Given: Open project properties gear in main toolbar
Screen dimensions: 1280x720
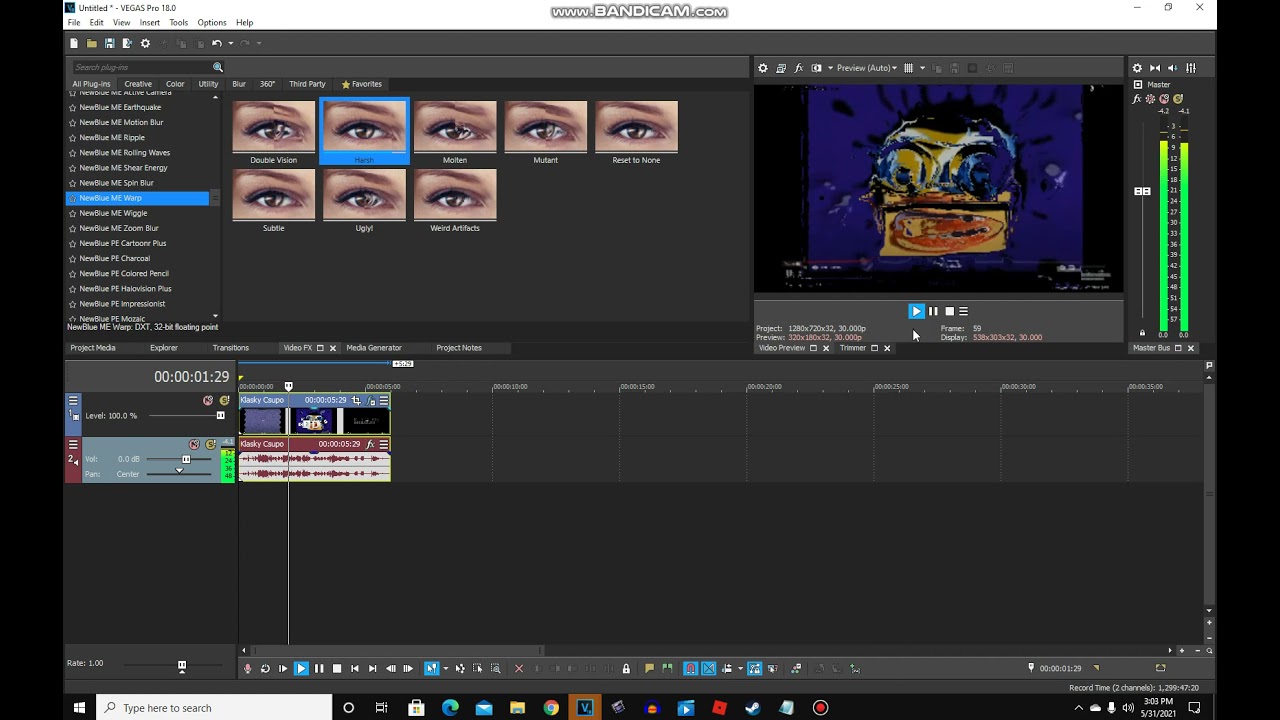Looking at the screenshot, I should pyautogui.click(x=145, y=44).
